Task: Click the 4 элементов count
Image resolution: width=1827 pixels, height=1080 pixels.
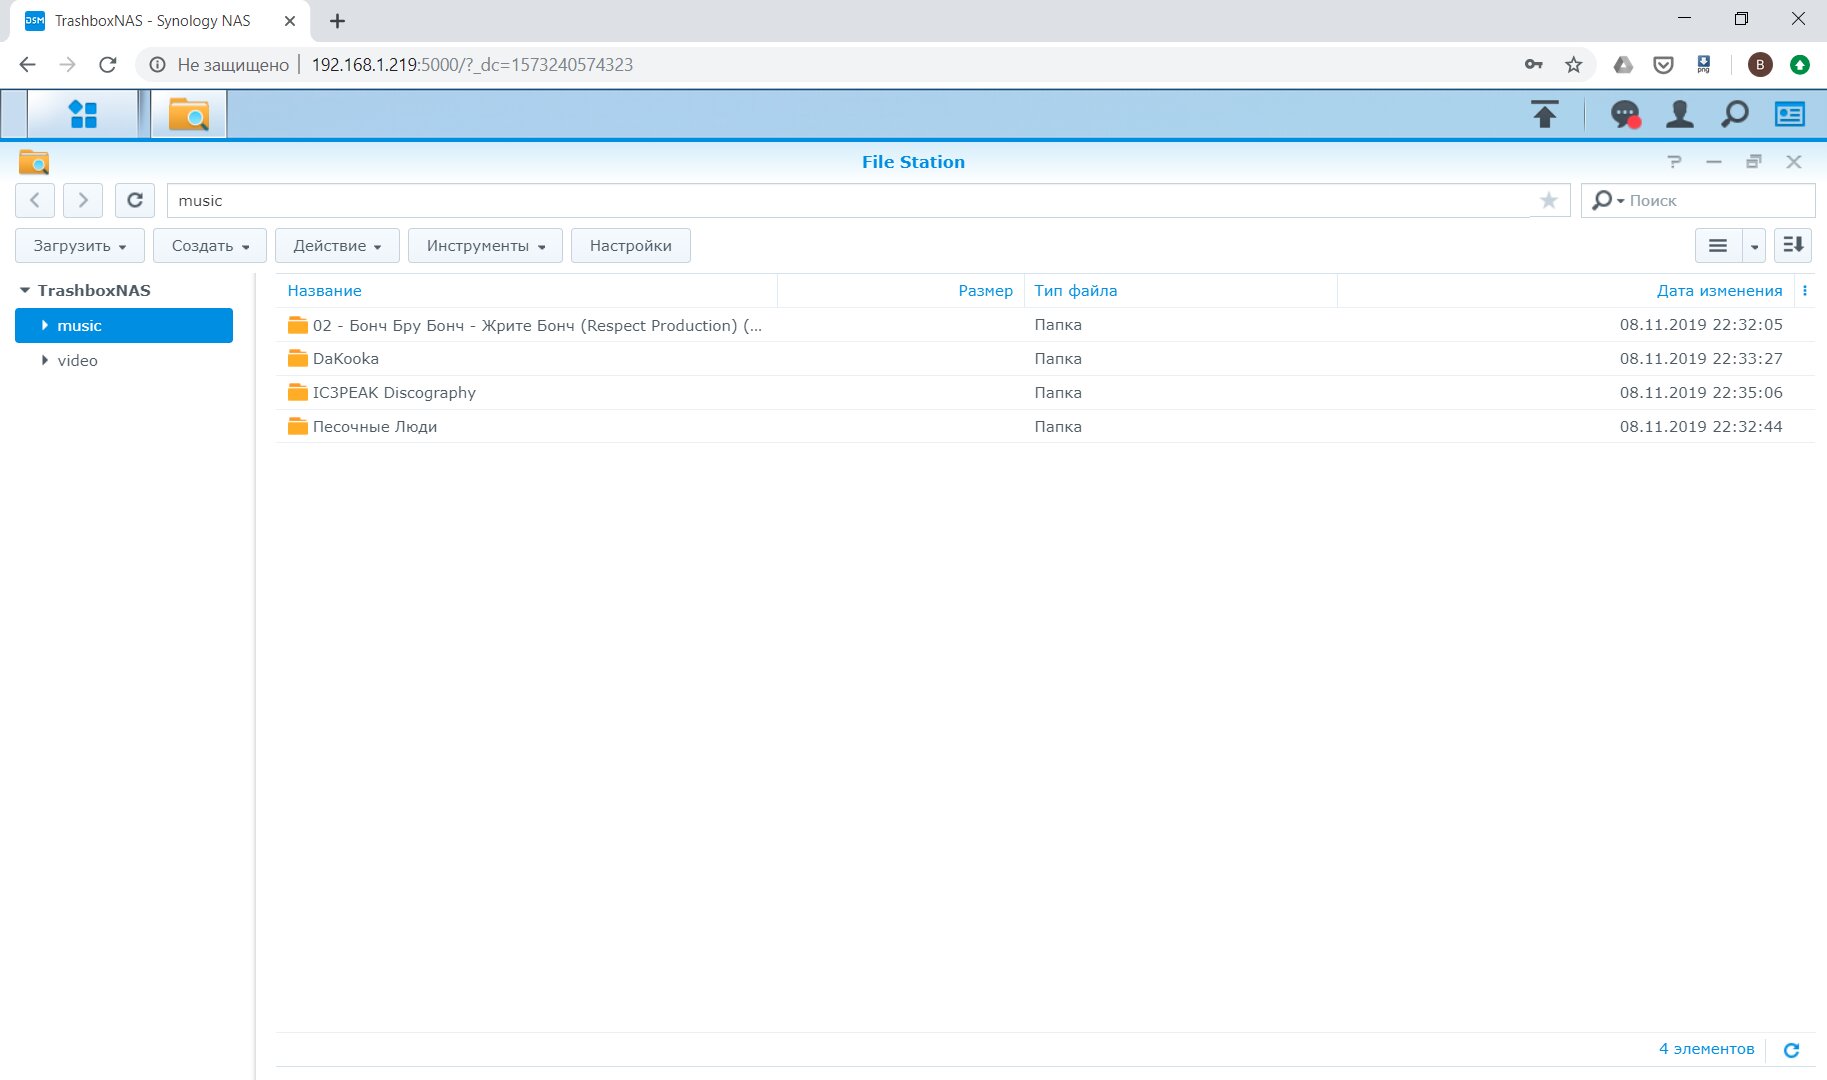Action: tap(1706, 1049)
